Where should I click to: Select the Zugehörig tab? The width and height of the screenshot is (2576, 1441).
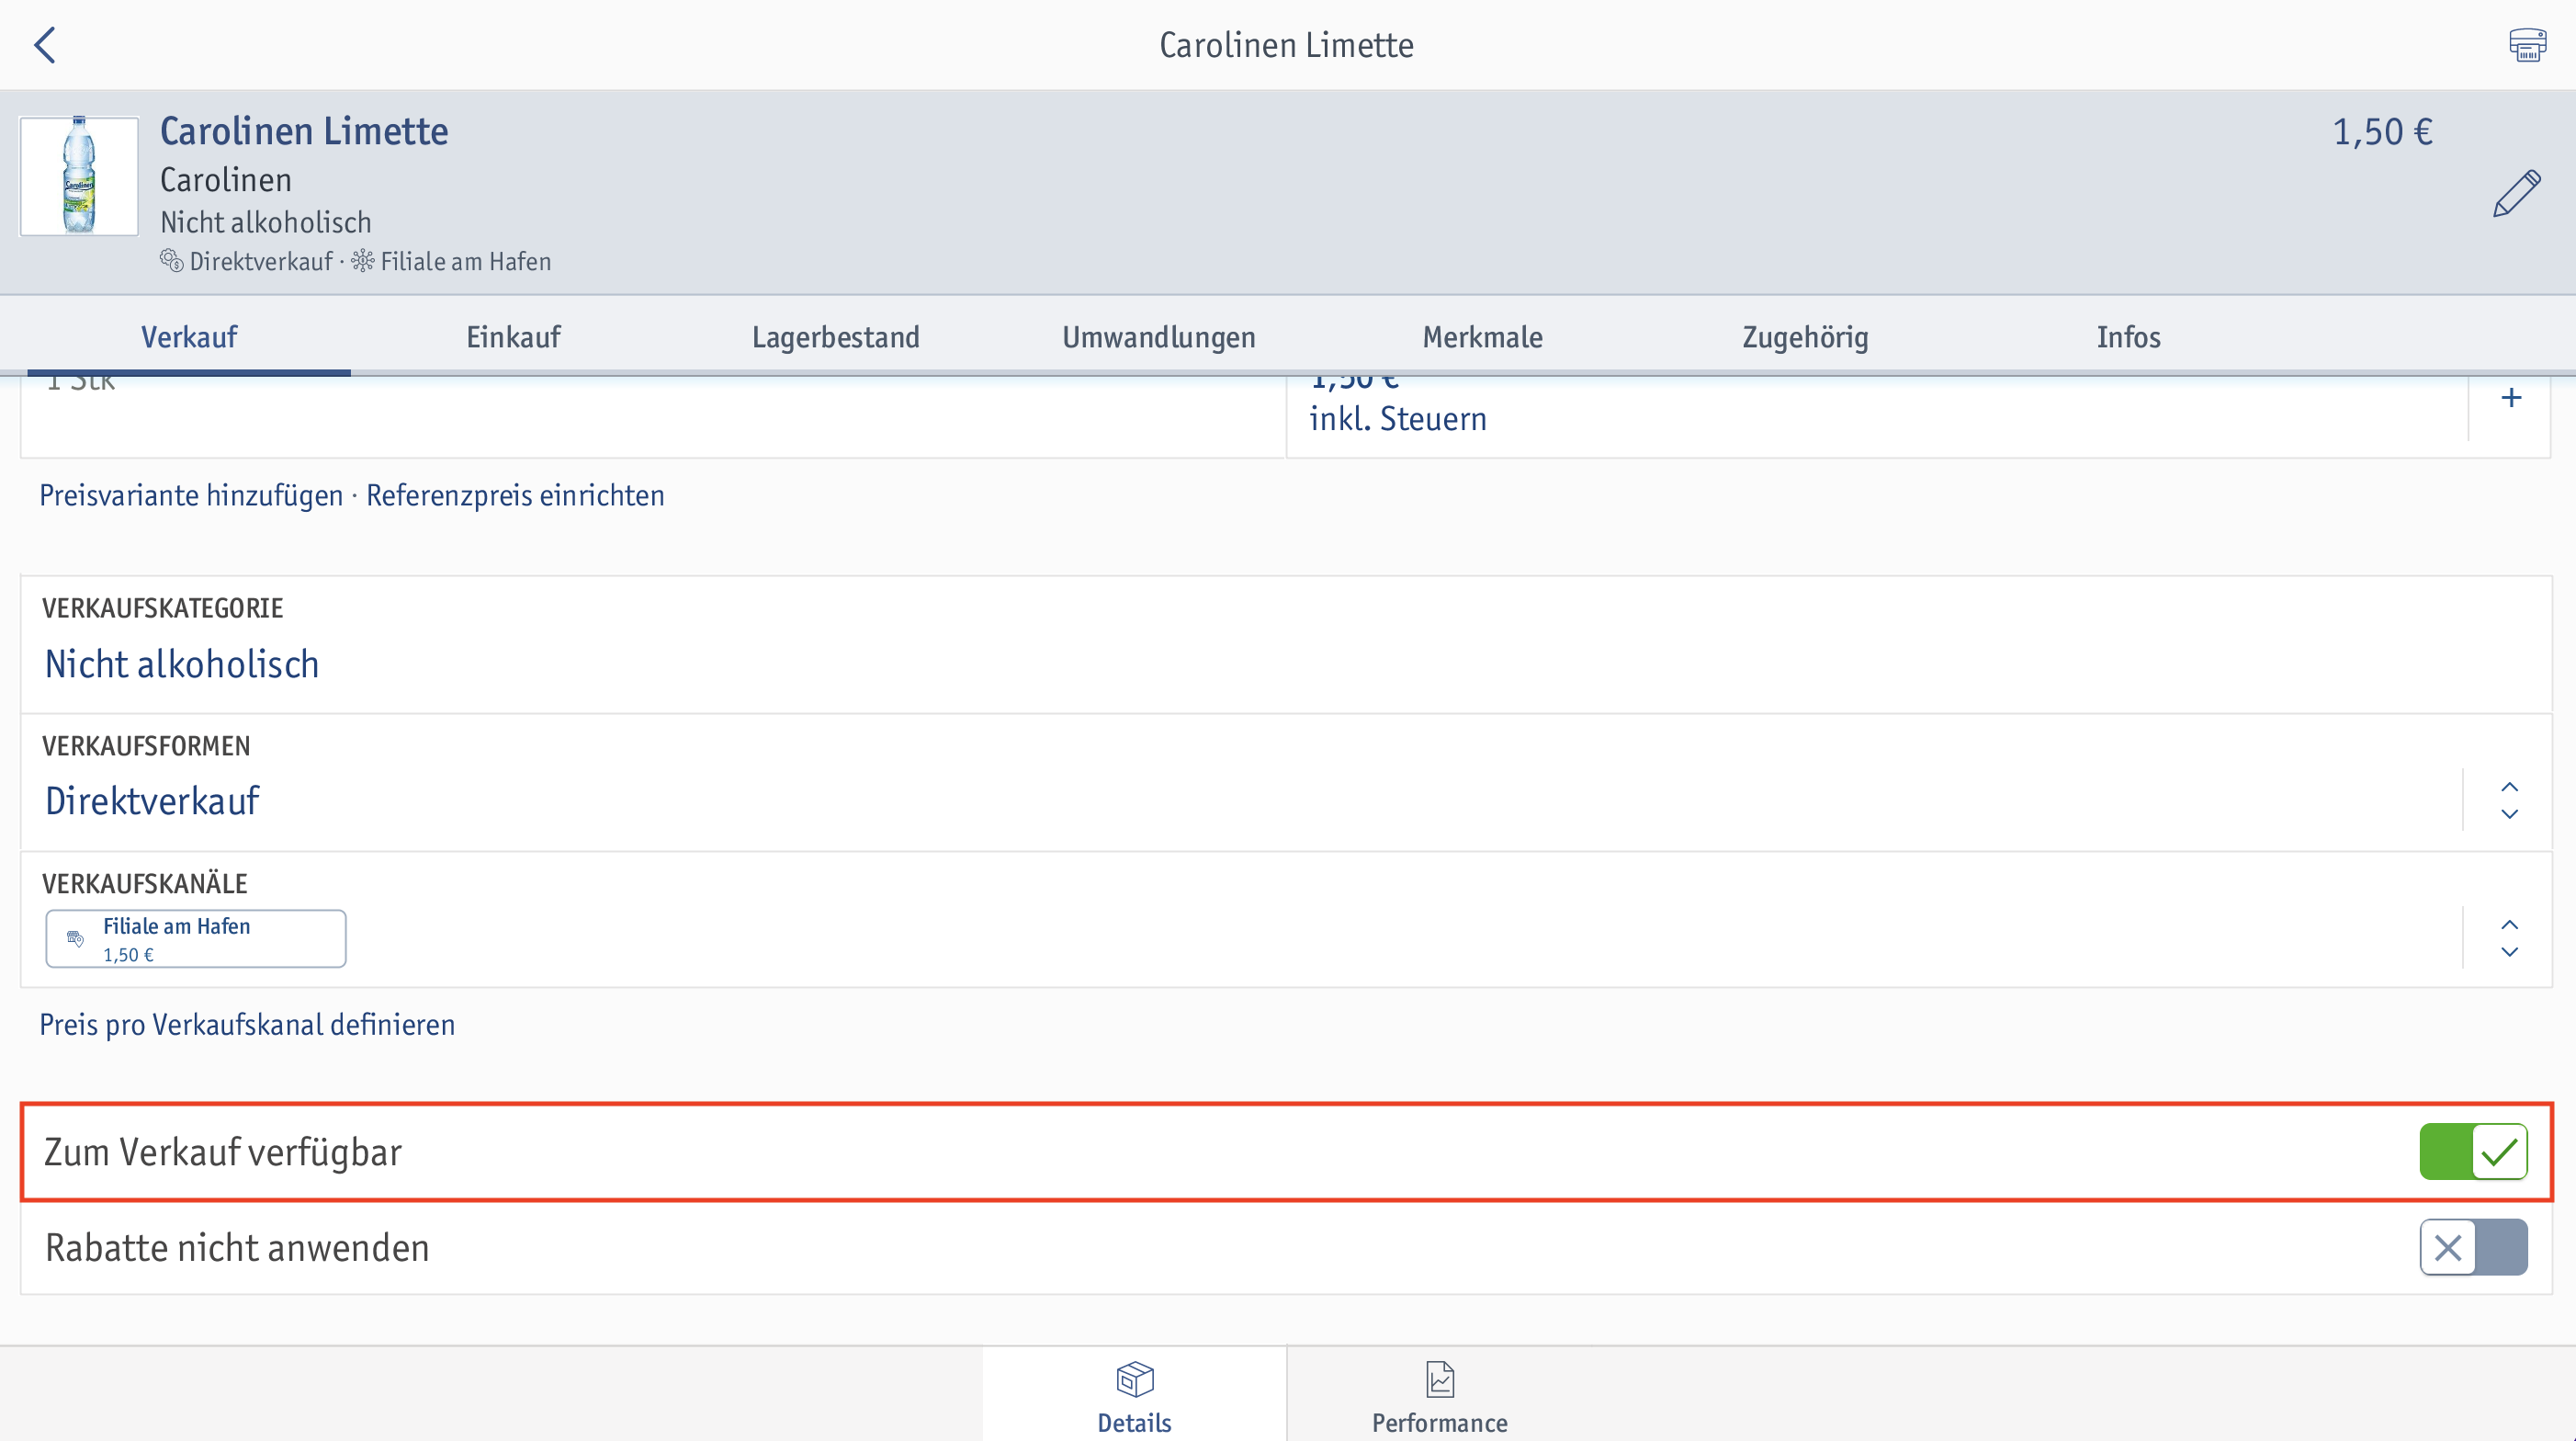coord(1805,337)
